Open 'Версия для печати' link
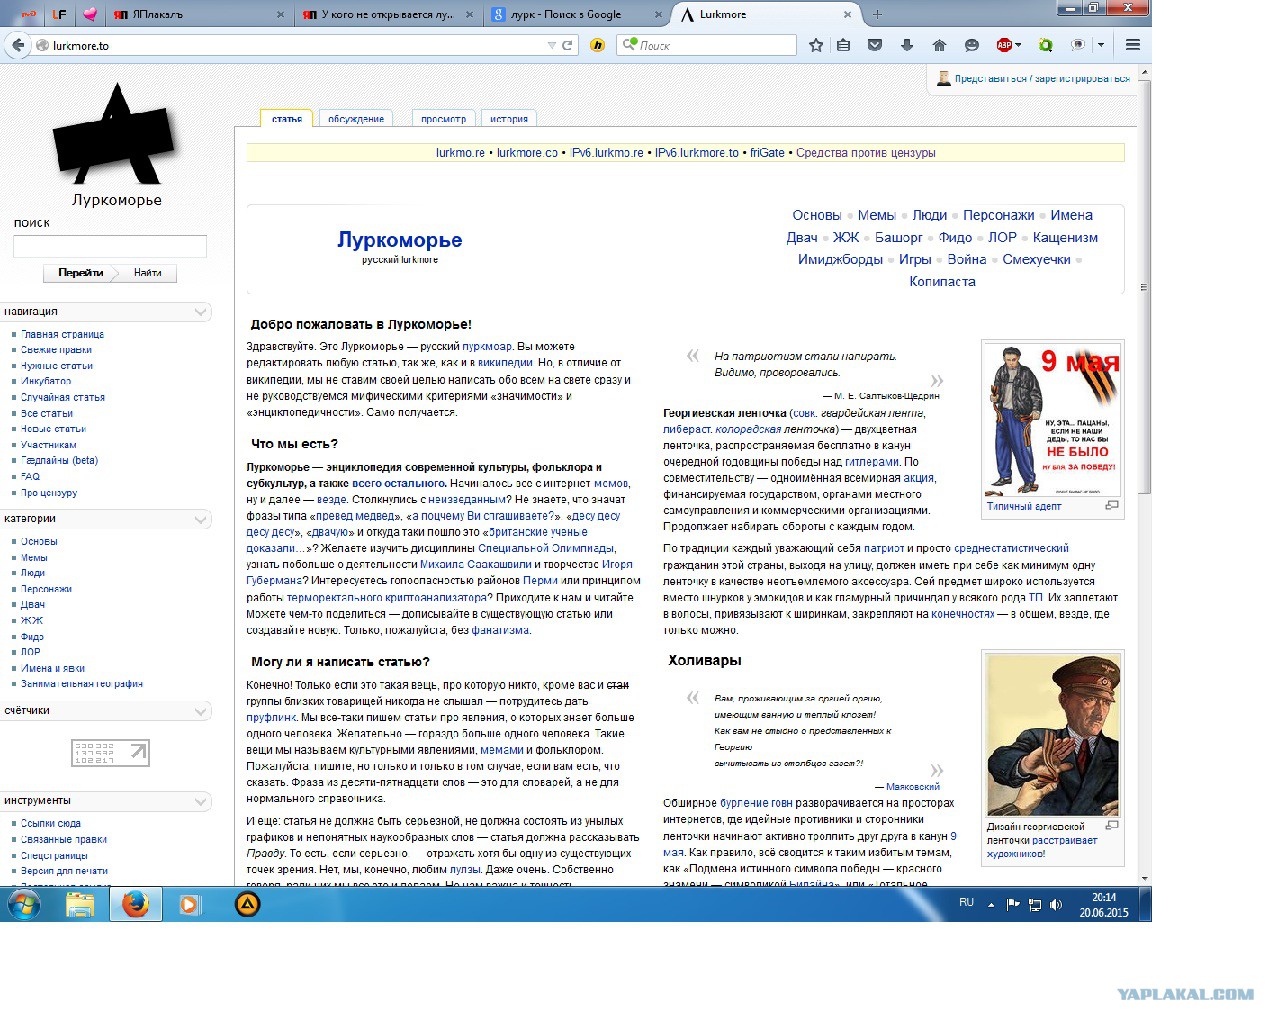This screenshot has width=1280, height=1024. [x=64, y=871]
